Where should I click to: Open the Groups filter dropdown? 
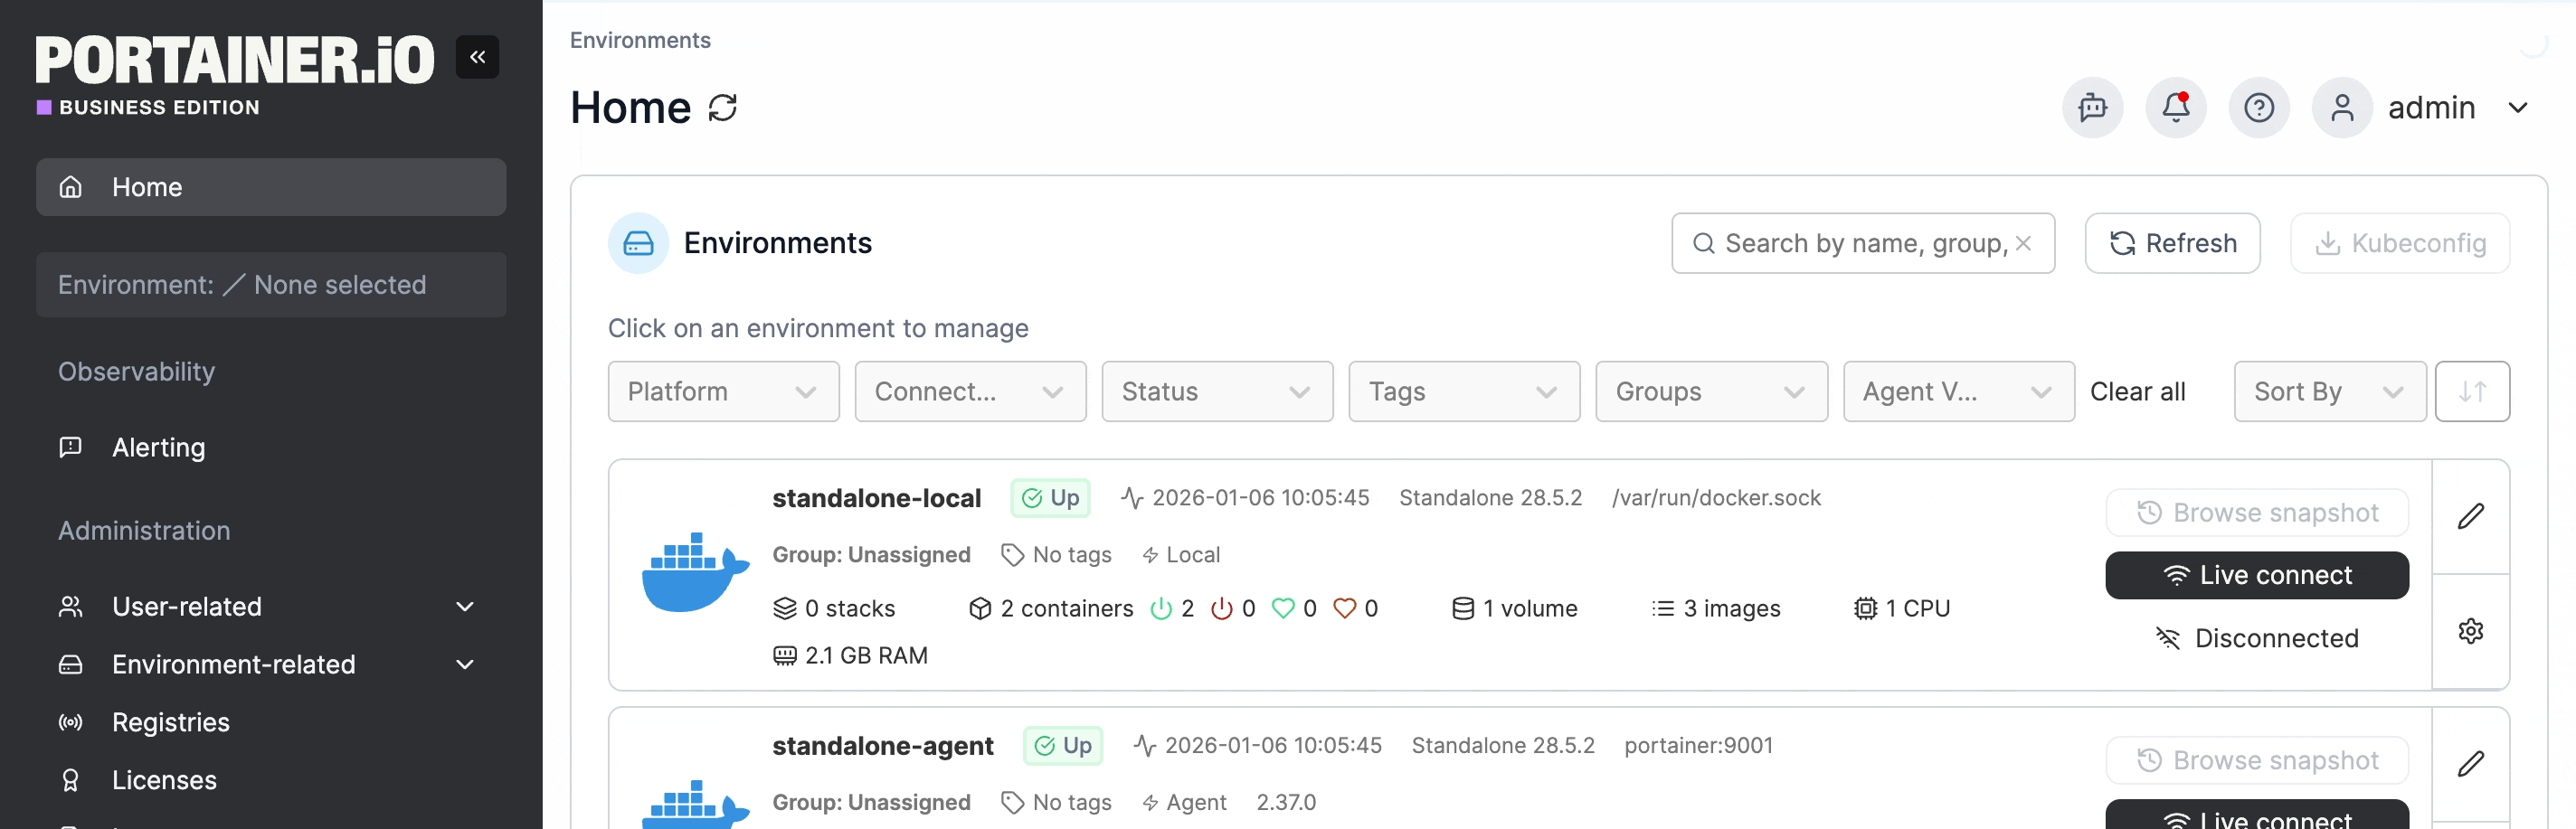(x=1711, y=391)
